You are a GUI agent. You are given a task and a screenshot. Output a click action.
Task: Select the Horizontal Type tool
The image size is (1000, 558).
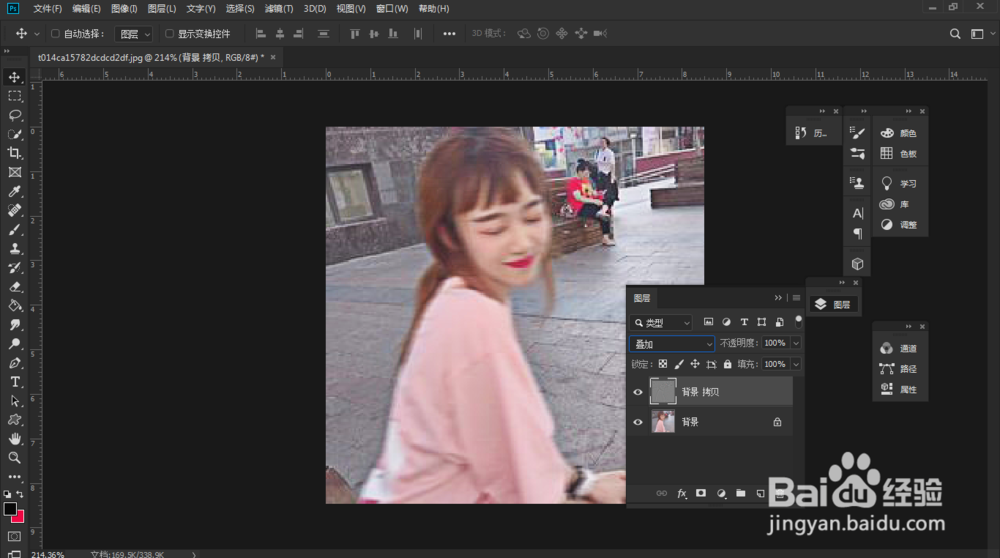[x=15, y=382]
